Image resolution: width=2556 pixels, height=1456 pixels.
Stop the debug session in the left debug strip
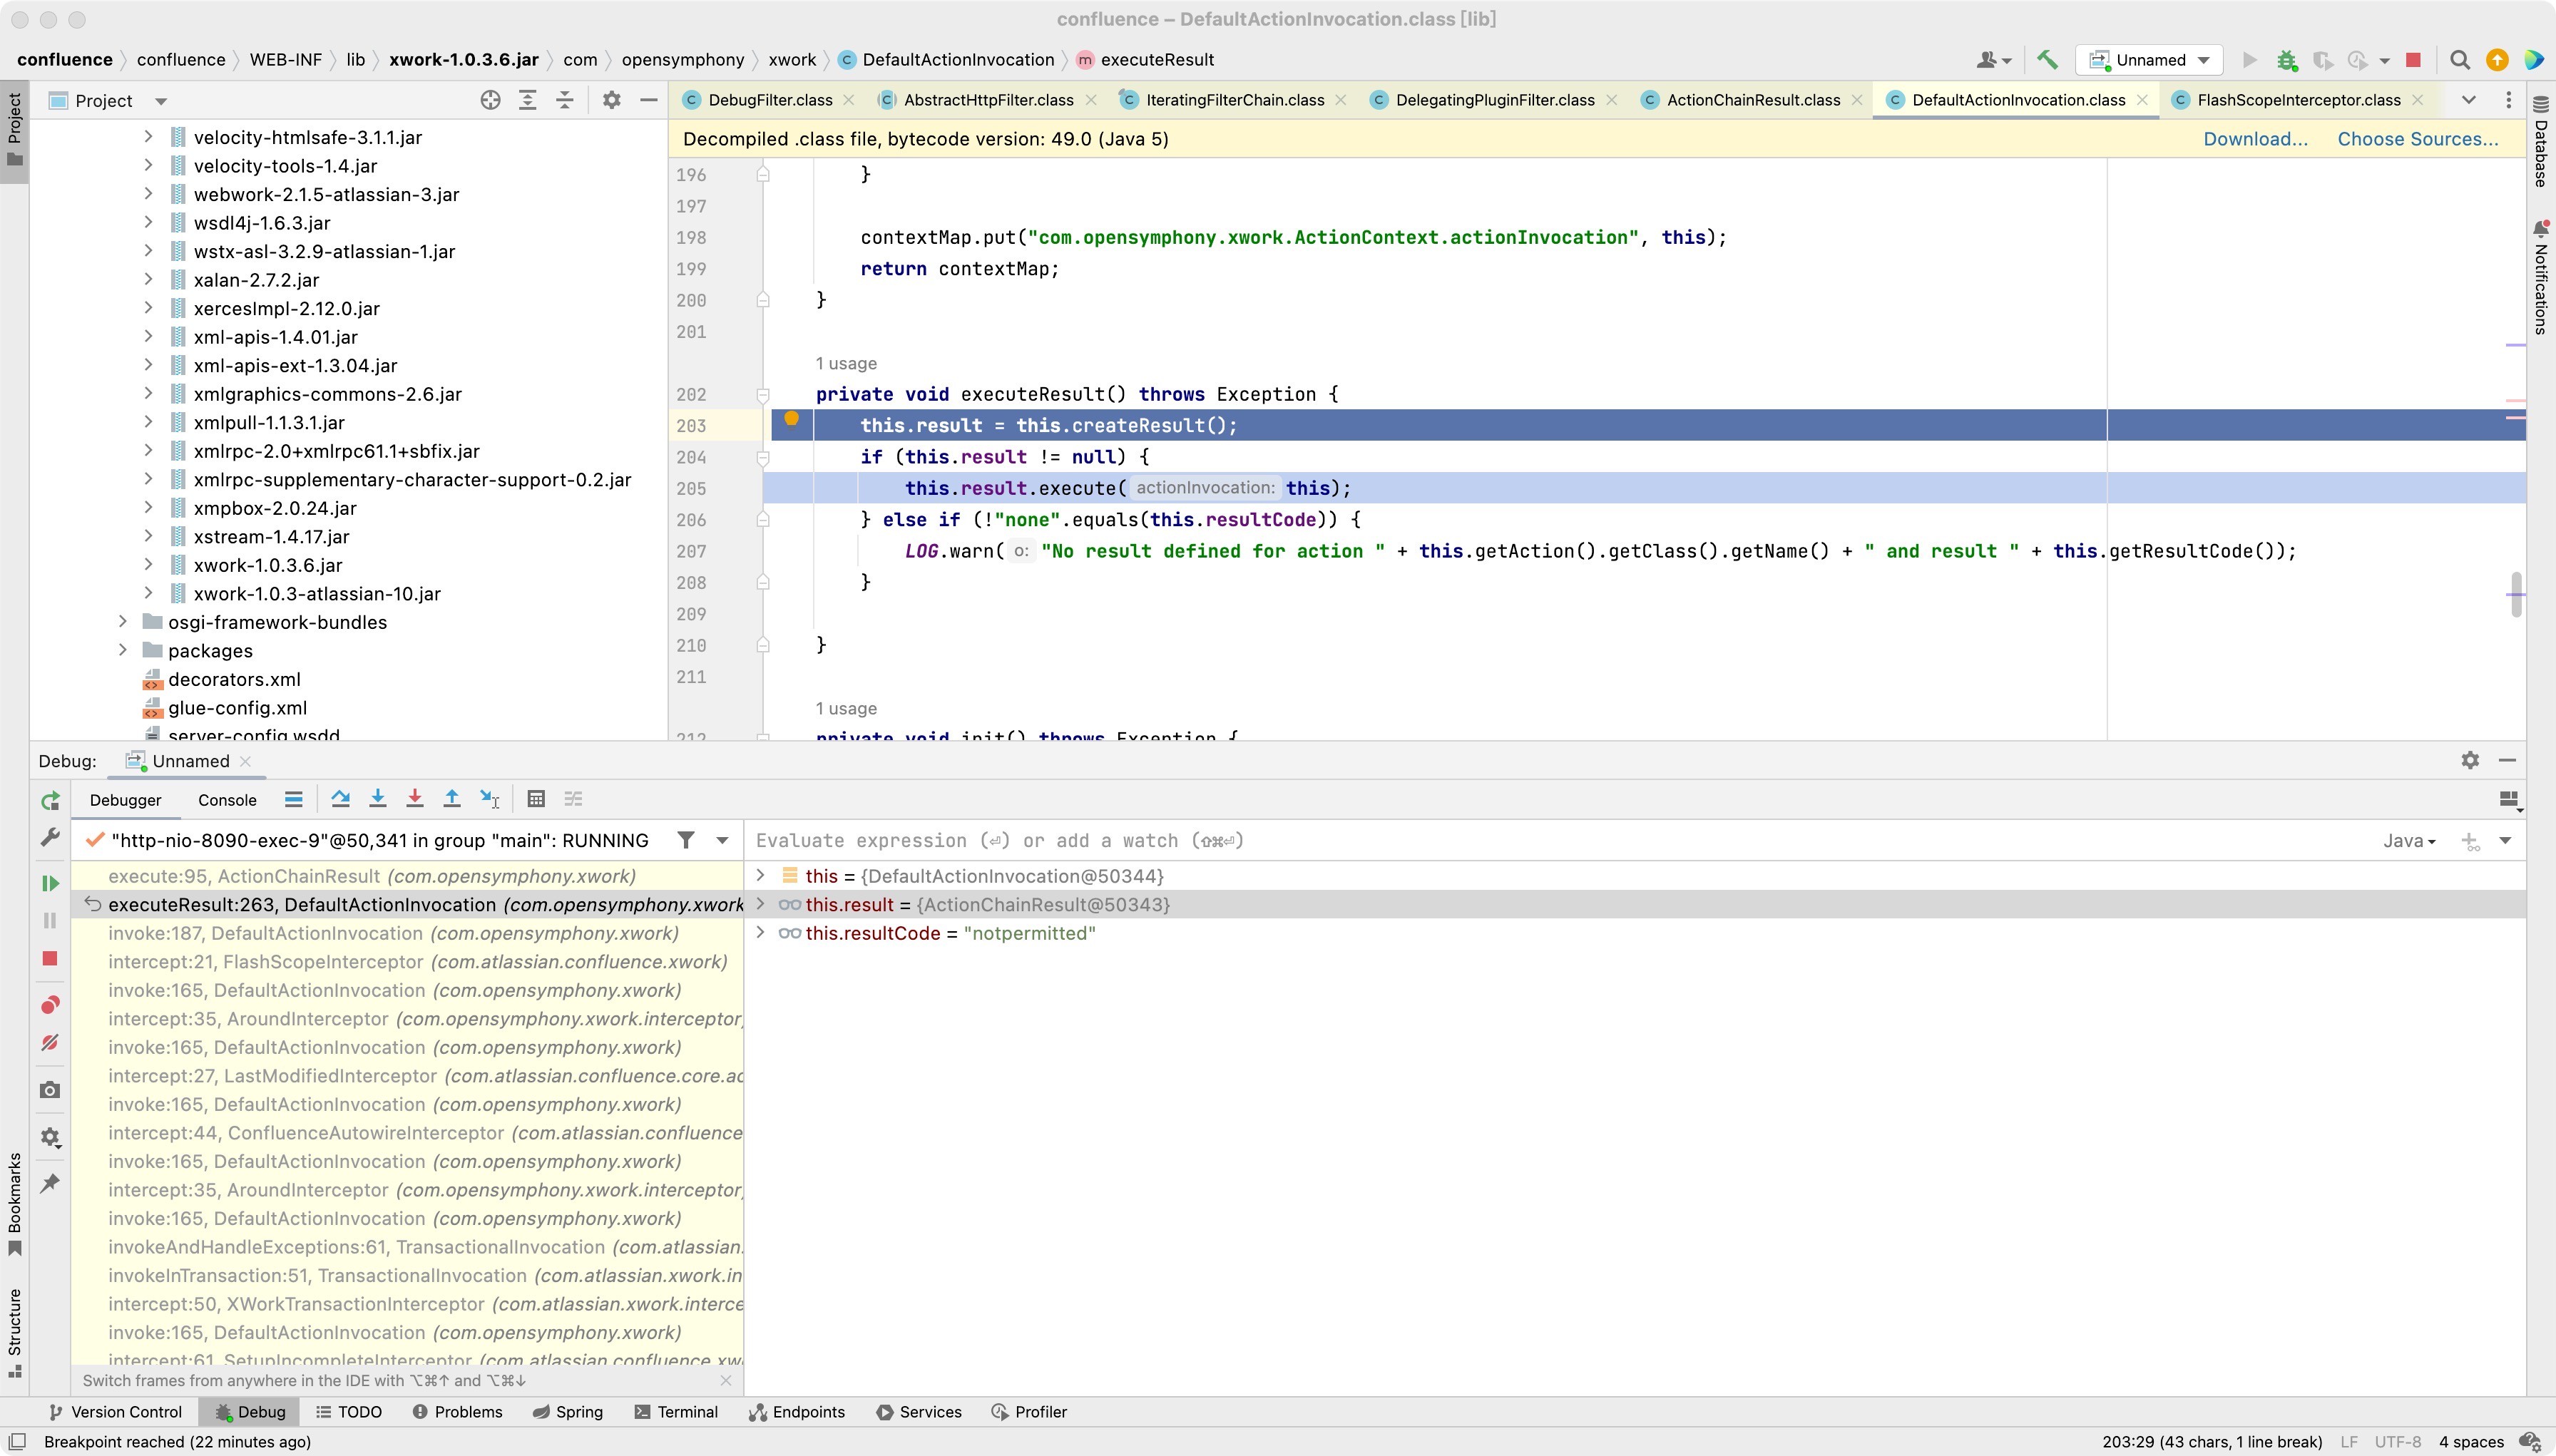pyautogui.click(x=50, y=958)
